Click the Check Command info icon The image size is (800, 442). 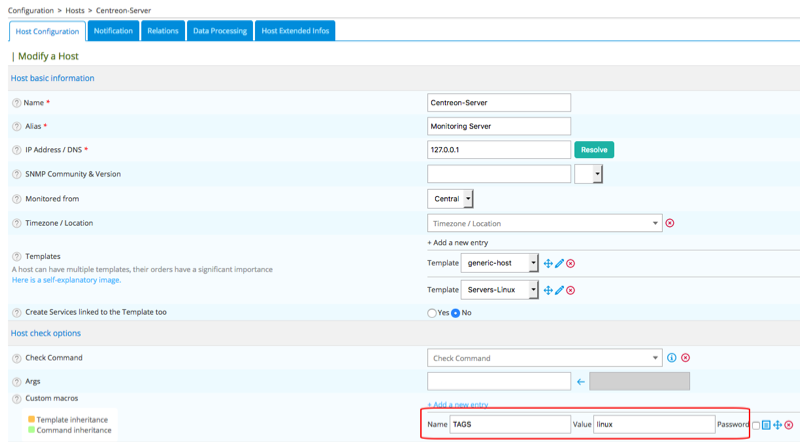[x=672, y=358]
